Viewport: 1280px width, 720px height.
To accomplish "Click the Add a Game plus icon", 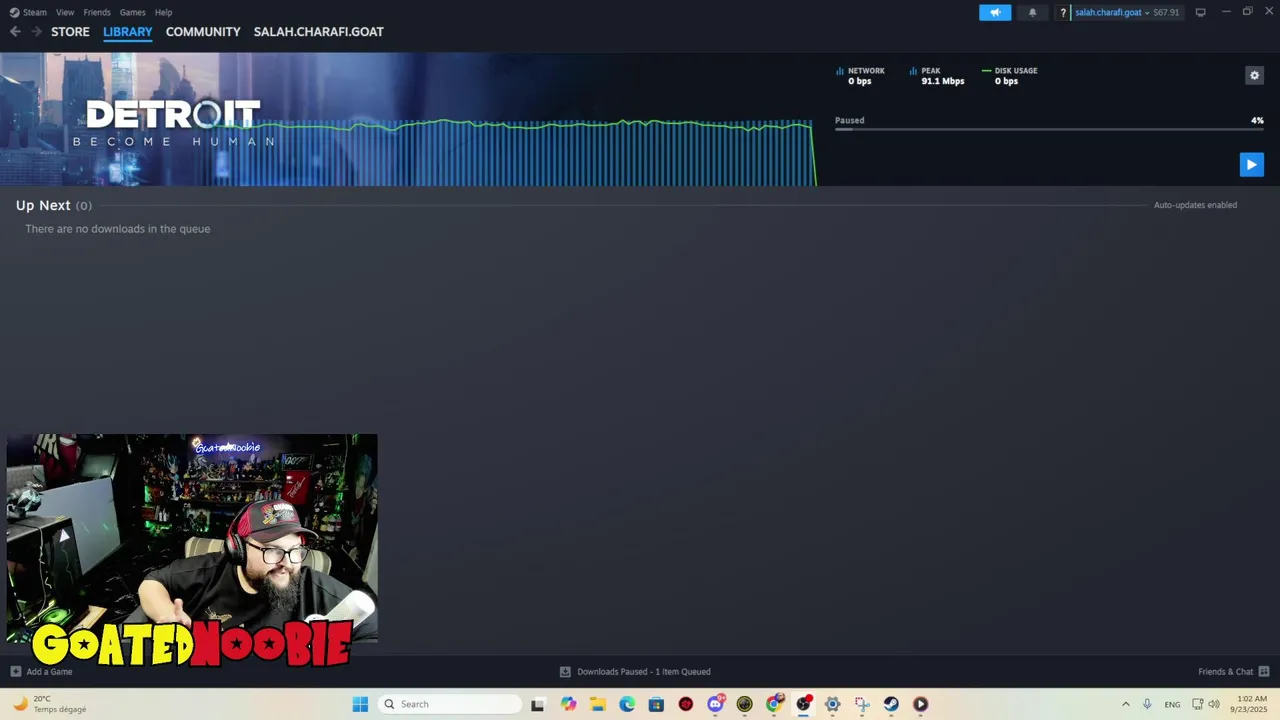I will (15, 672).
